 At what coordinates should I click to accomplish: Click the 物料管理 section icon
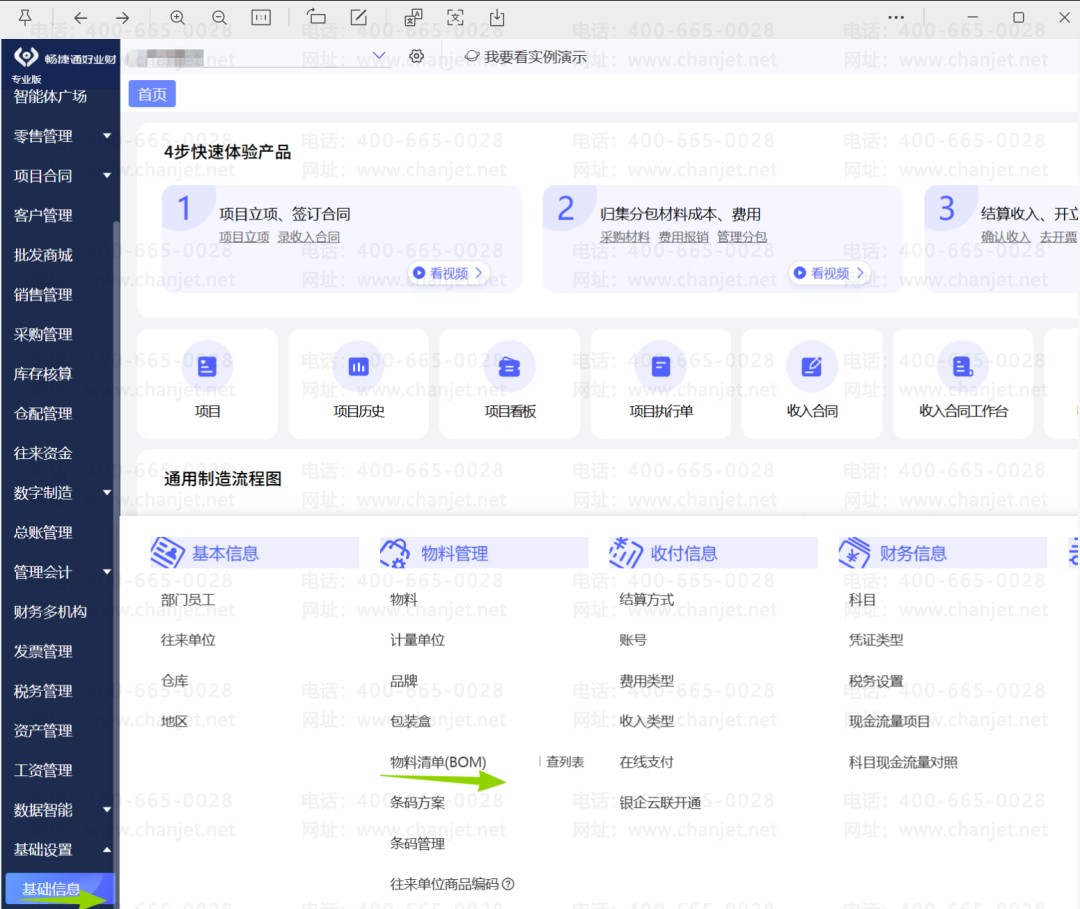click(395, 552)
